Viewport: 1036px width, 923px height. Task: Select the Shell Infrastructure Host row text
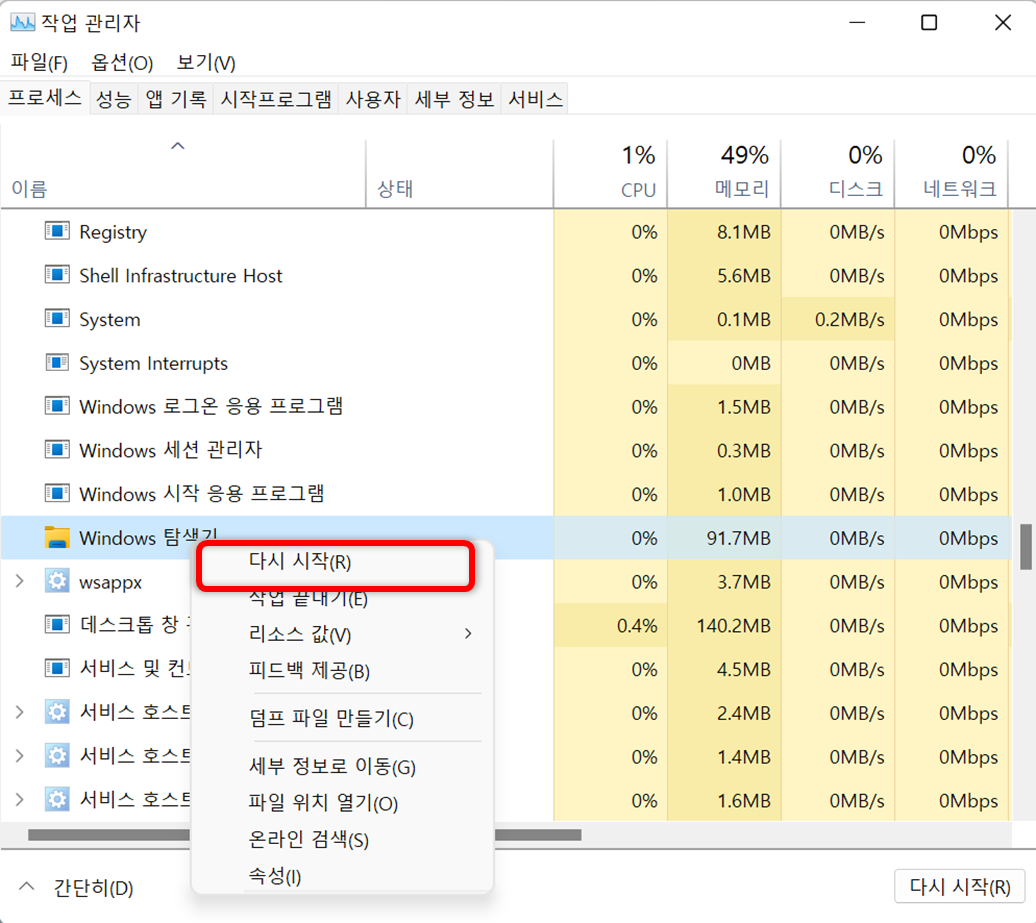[180, 276]
